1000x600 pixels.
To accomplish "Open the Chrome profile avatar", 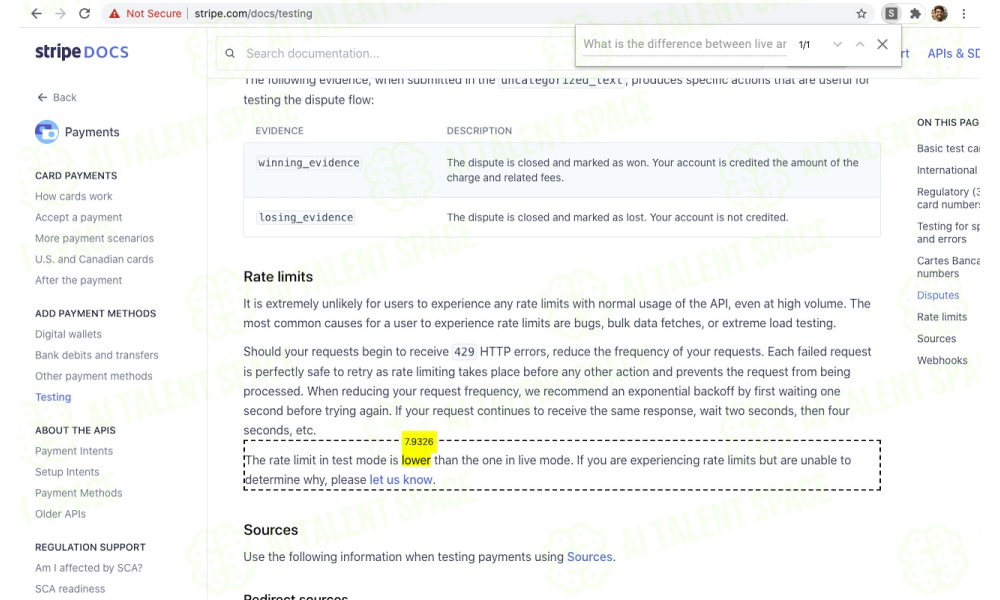I will pos(939,13).
